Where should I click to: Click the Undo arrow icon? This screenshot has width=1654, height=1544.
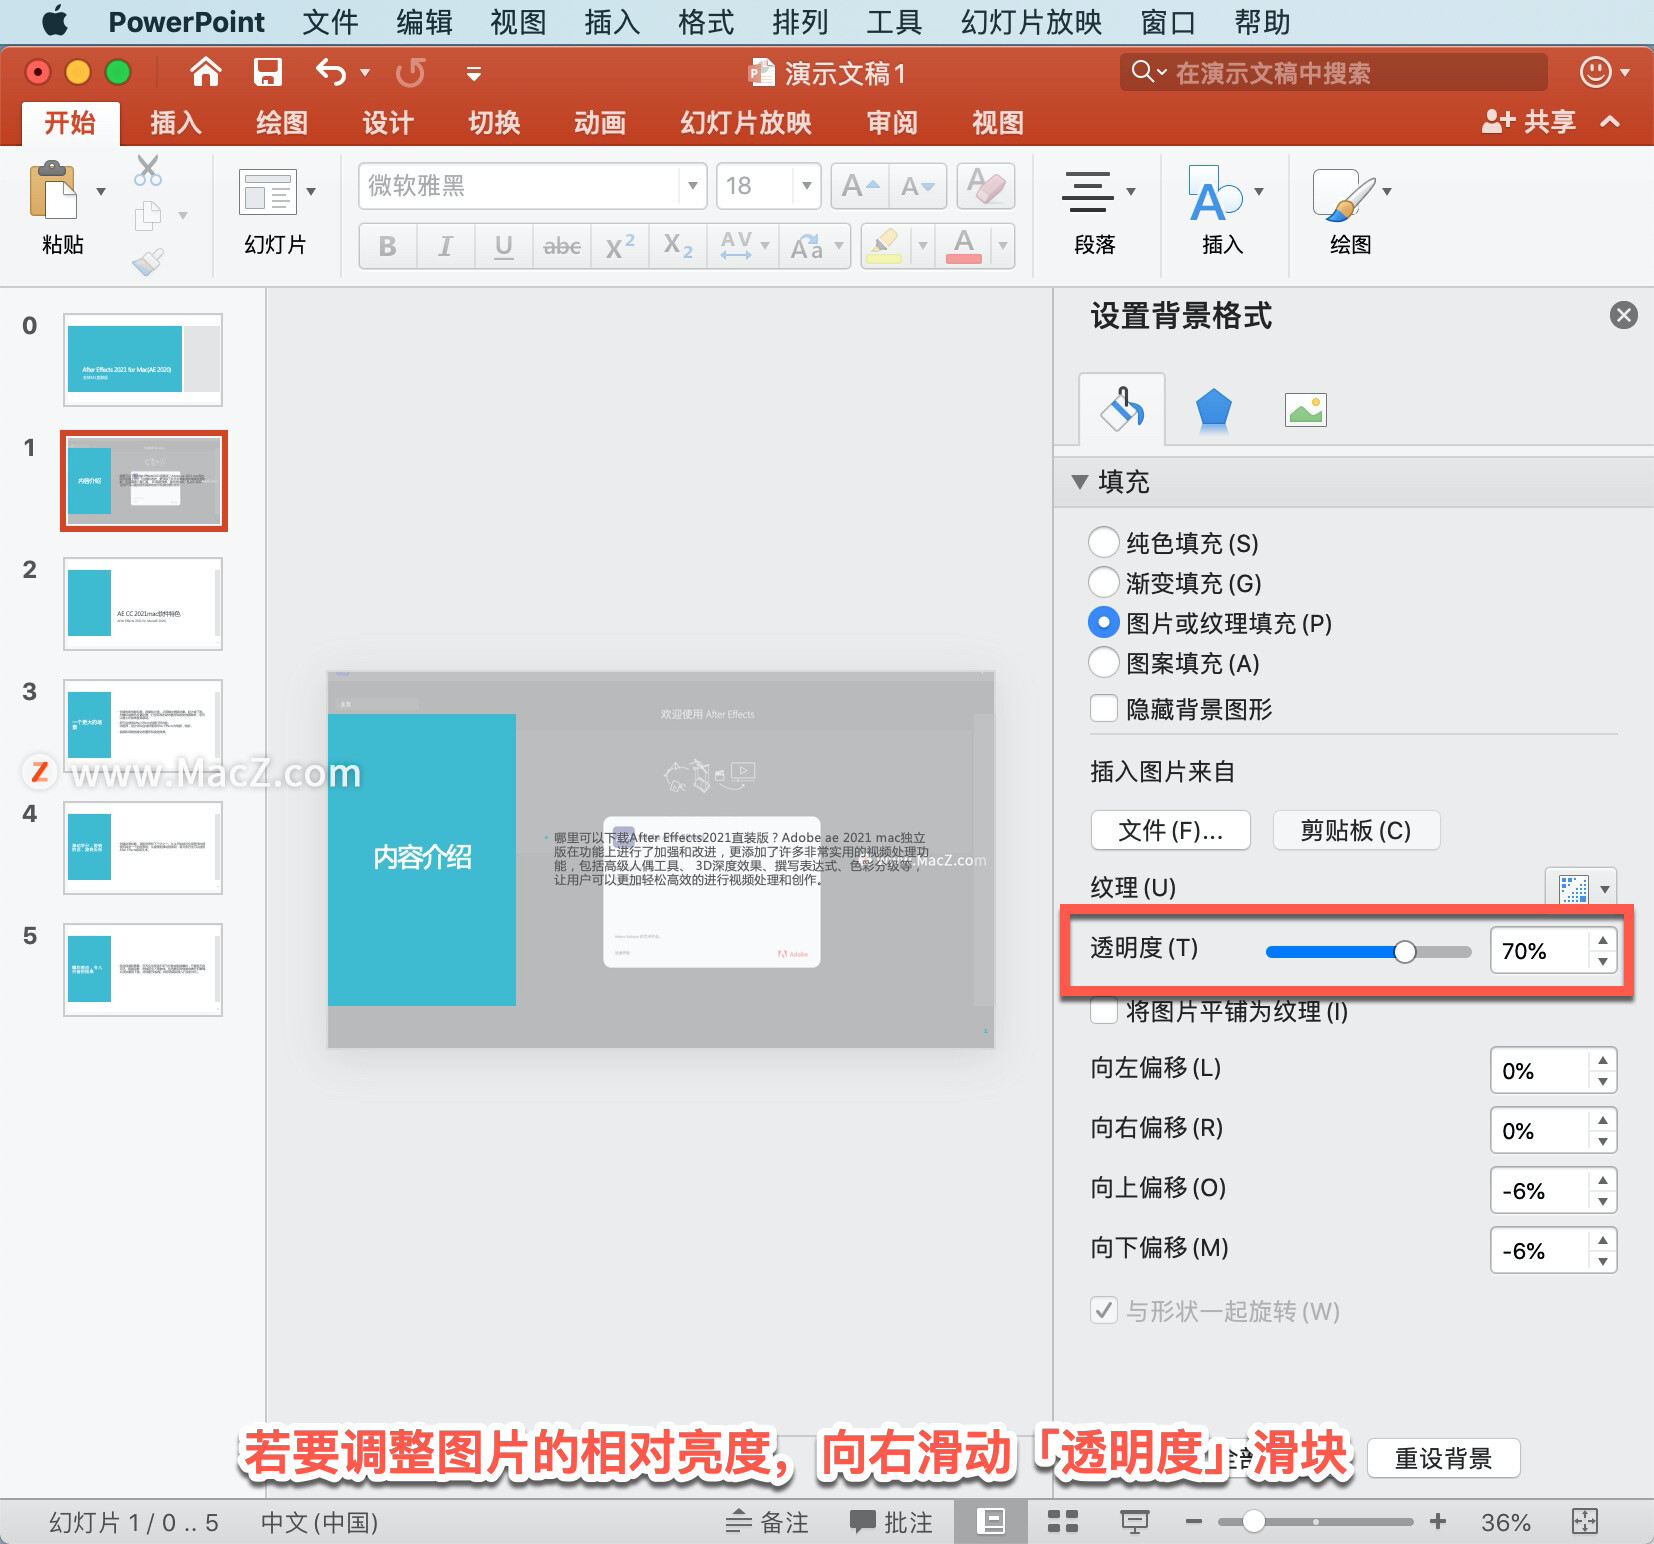(331, 72)
